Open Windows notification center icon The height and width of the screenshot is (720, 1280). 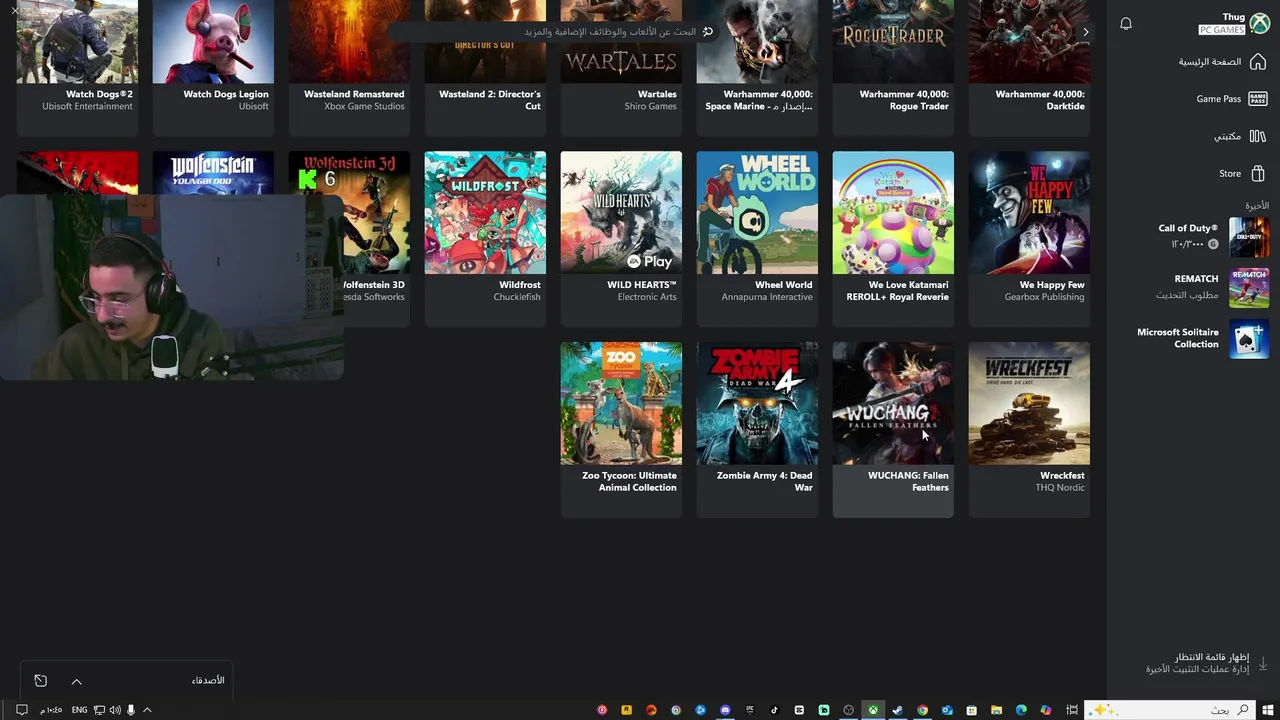point(21,710)
